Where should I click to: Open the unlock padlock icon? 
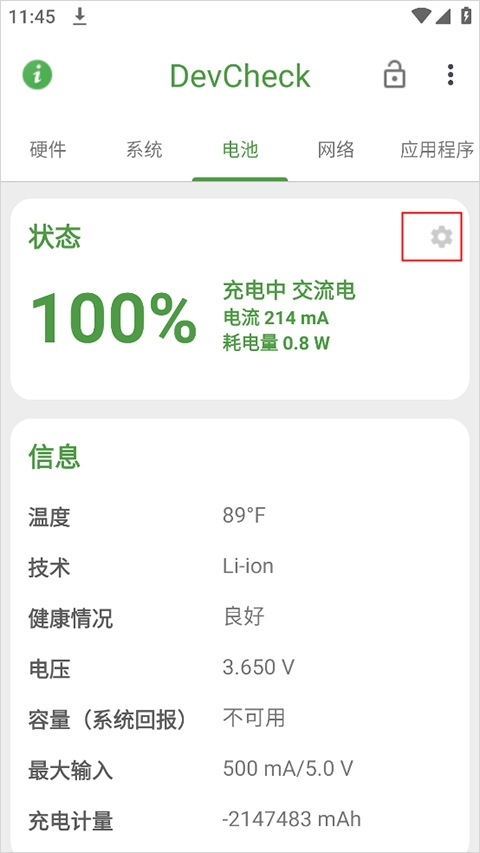pyautogui.click(x=395, y=74)
